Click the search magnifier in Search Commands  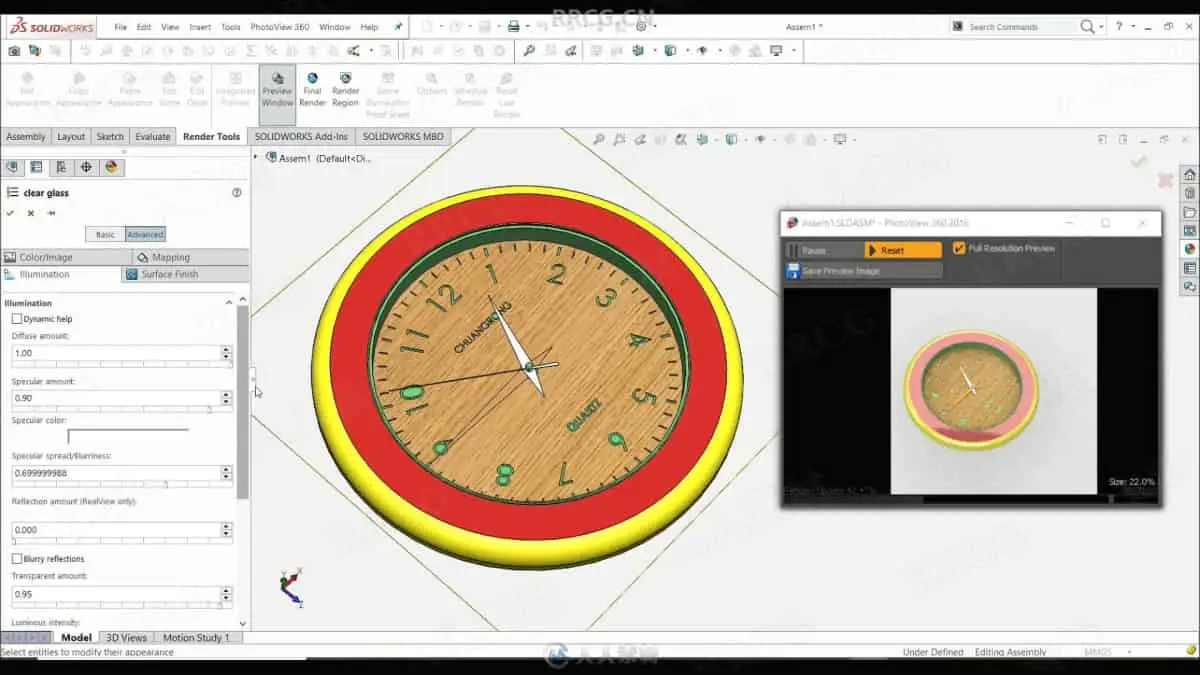coord(1087,27)
